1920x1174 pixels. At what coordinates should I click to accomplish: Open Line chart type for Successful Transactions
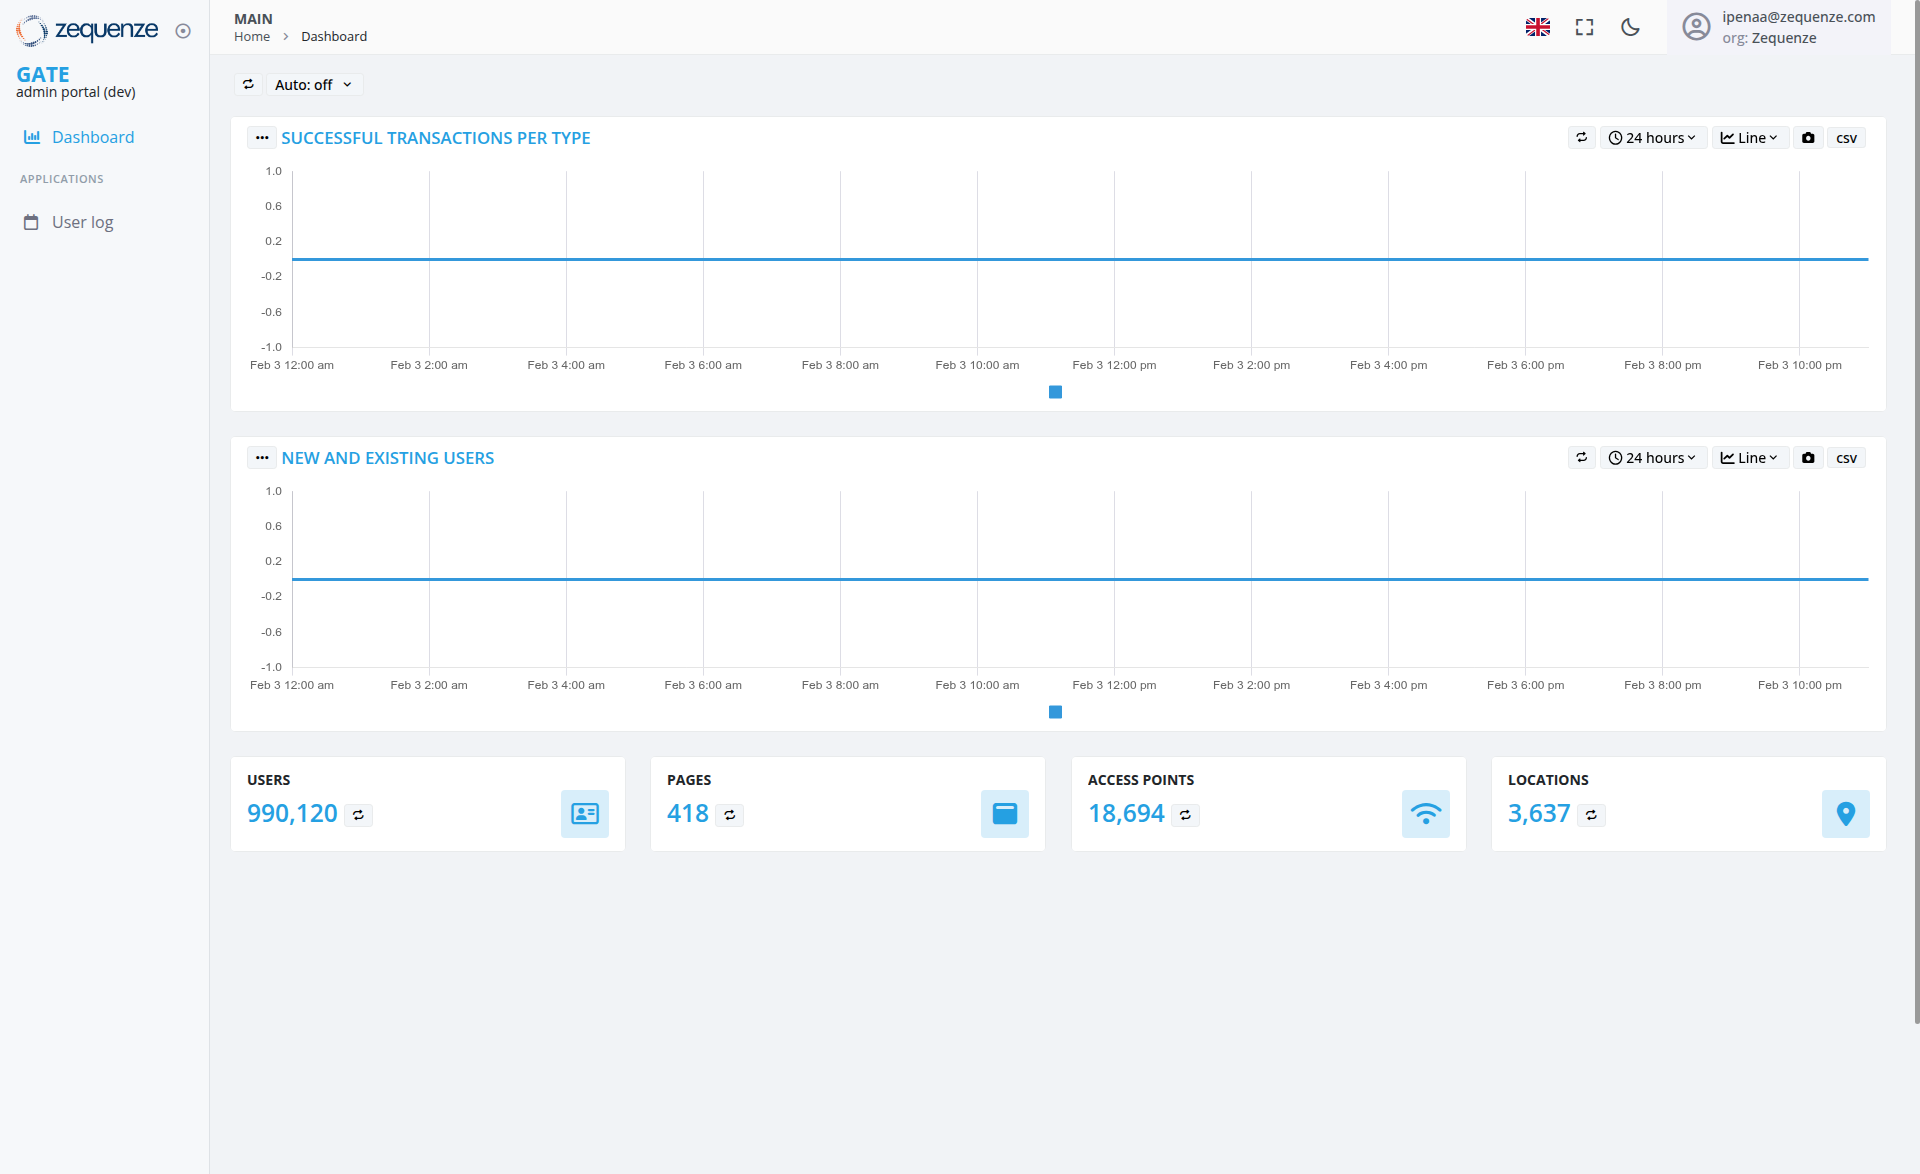click(1750, 138)
